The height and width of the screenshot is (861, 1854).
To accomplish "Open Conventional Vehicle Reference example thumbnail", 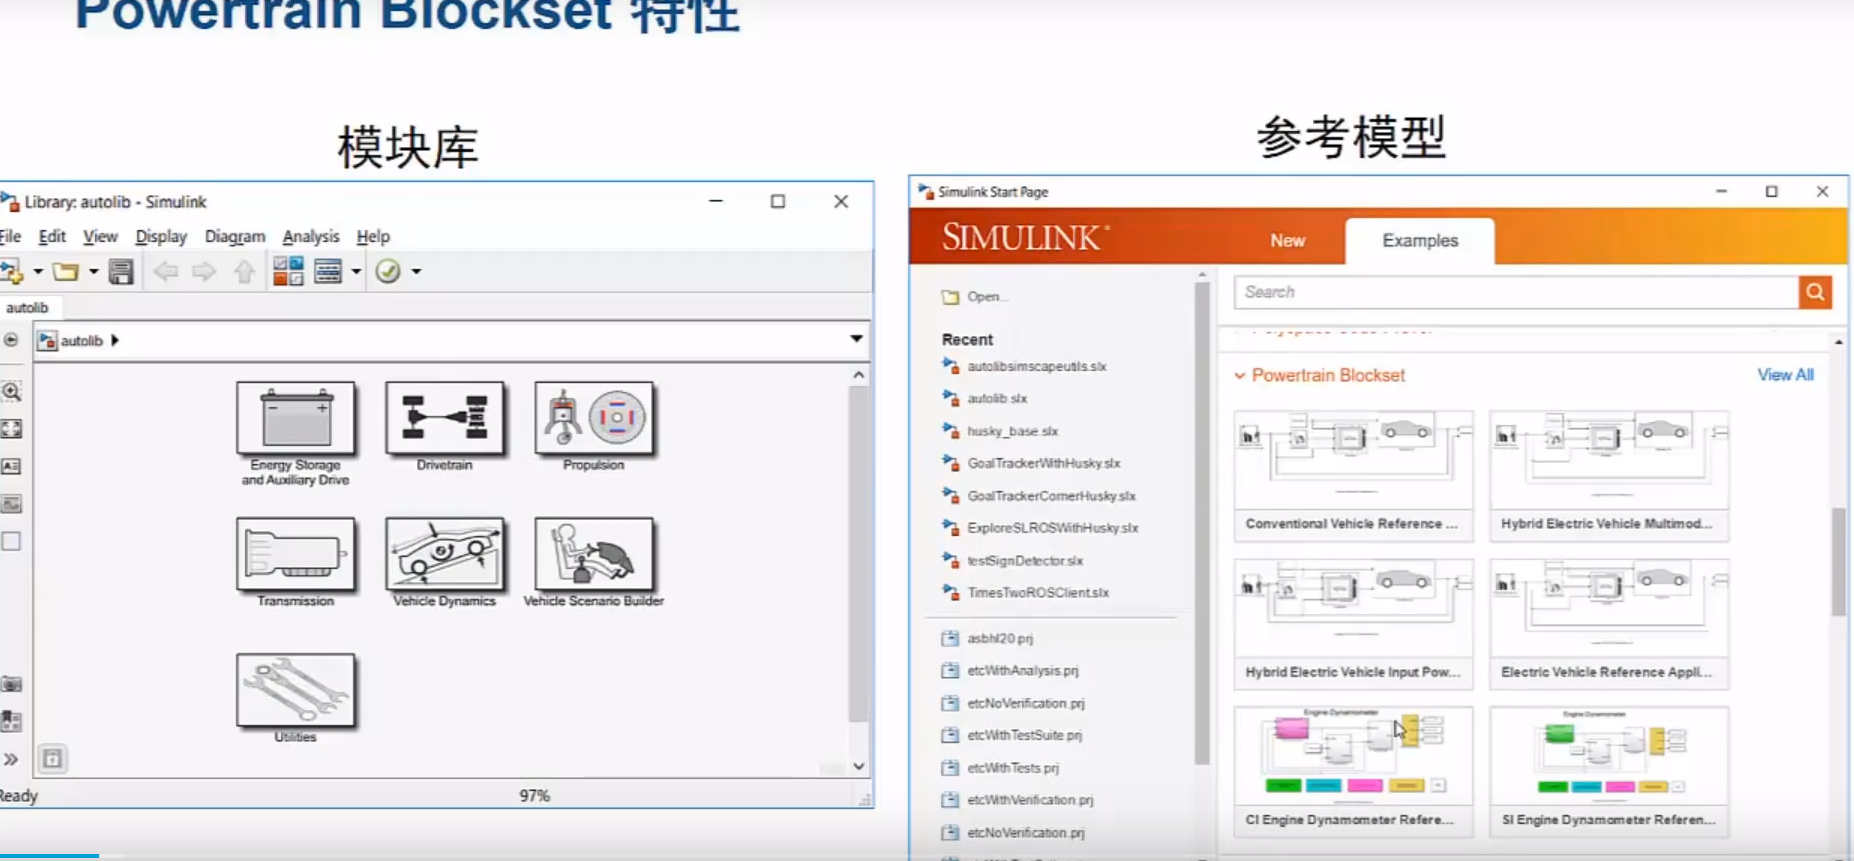I will pyautogui.click(x=1353, y=474).
